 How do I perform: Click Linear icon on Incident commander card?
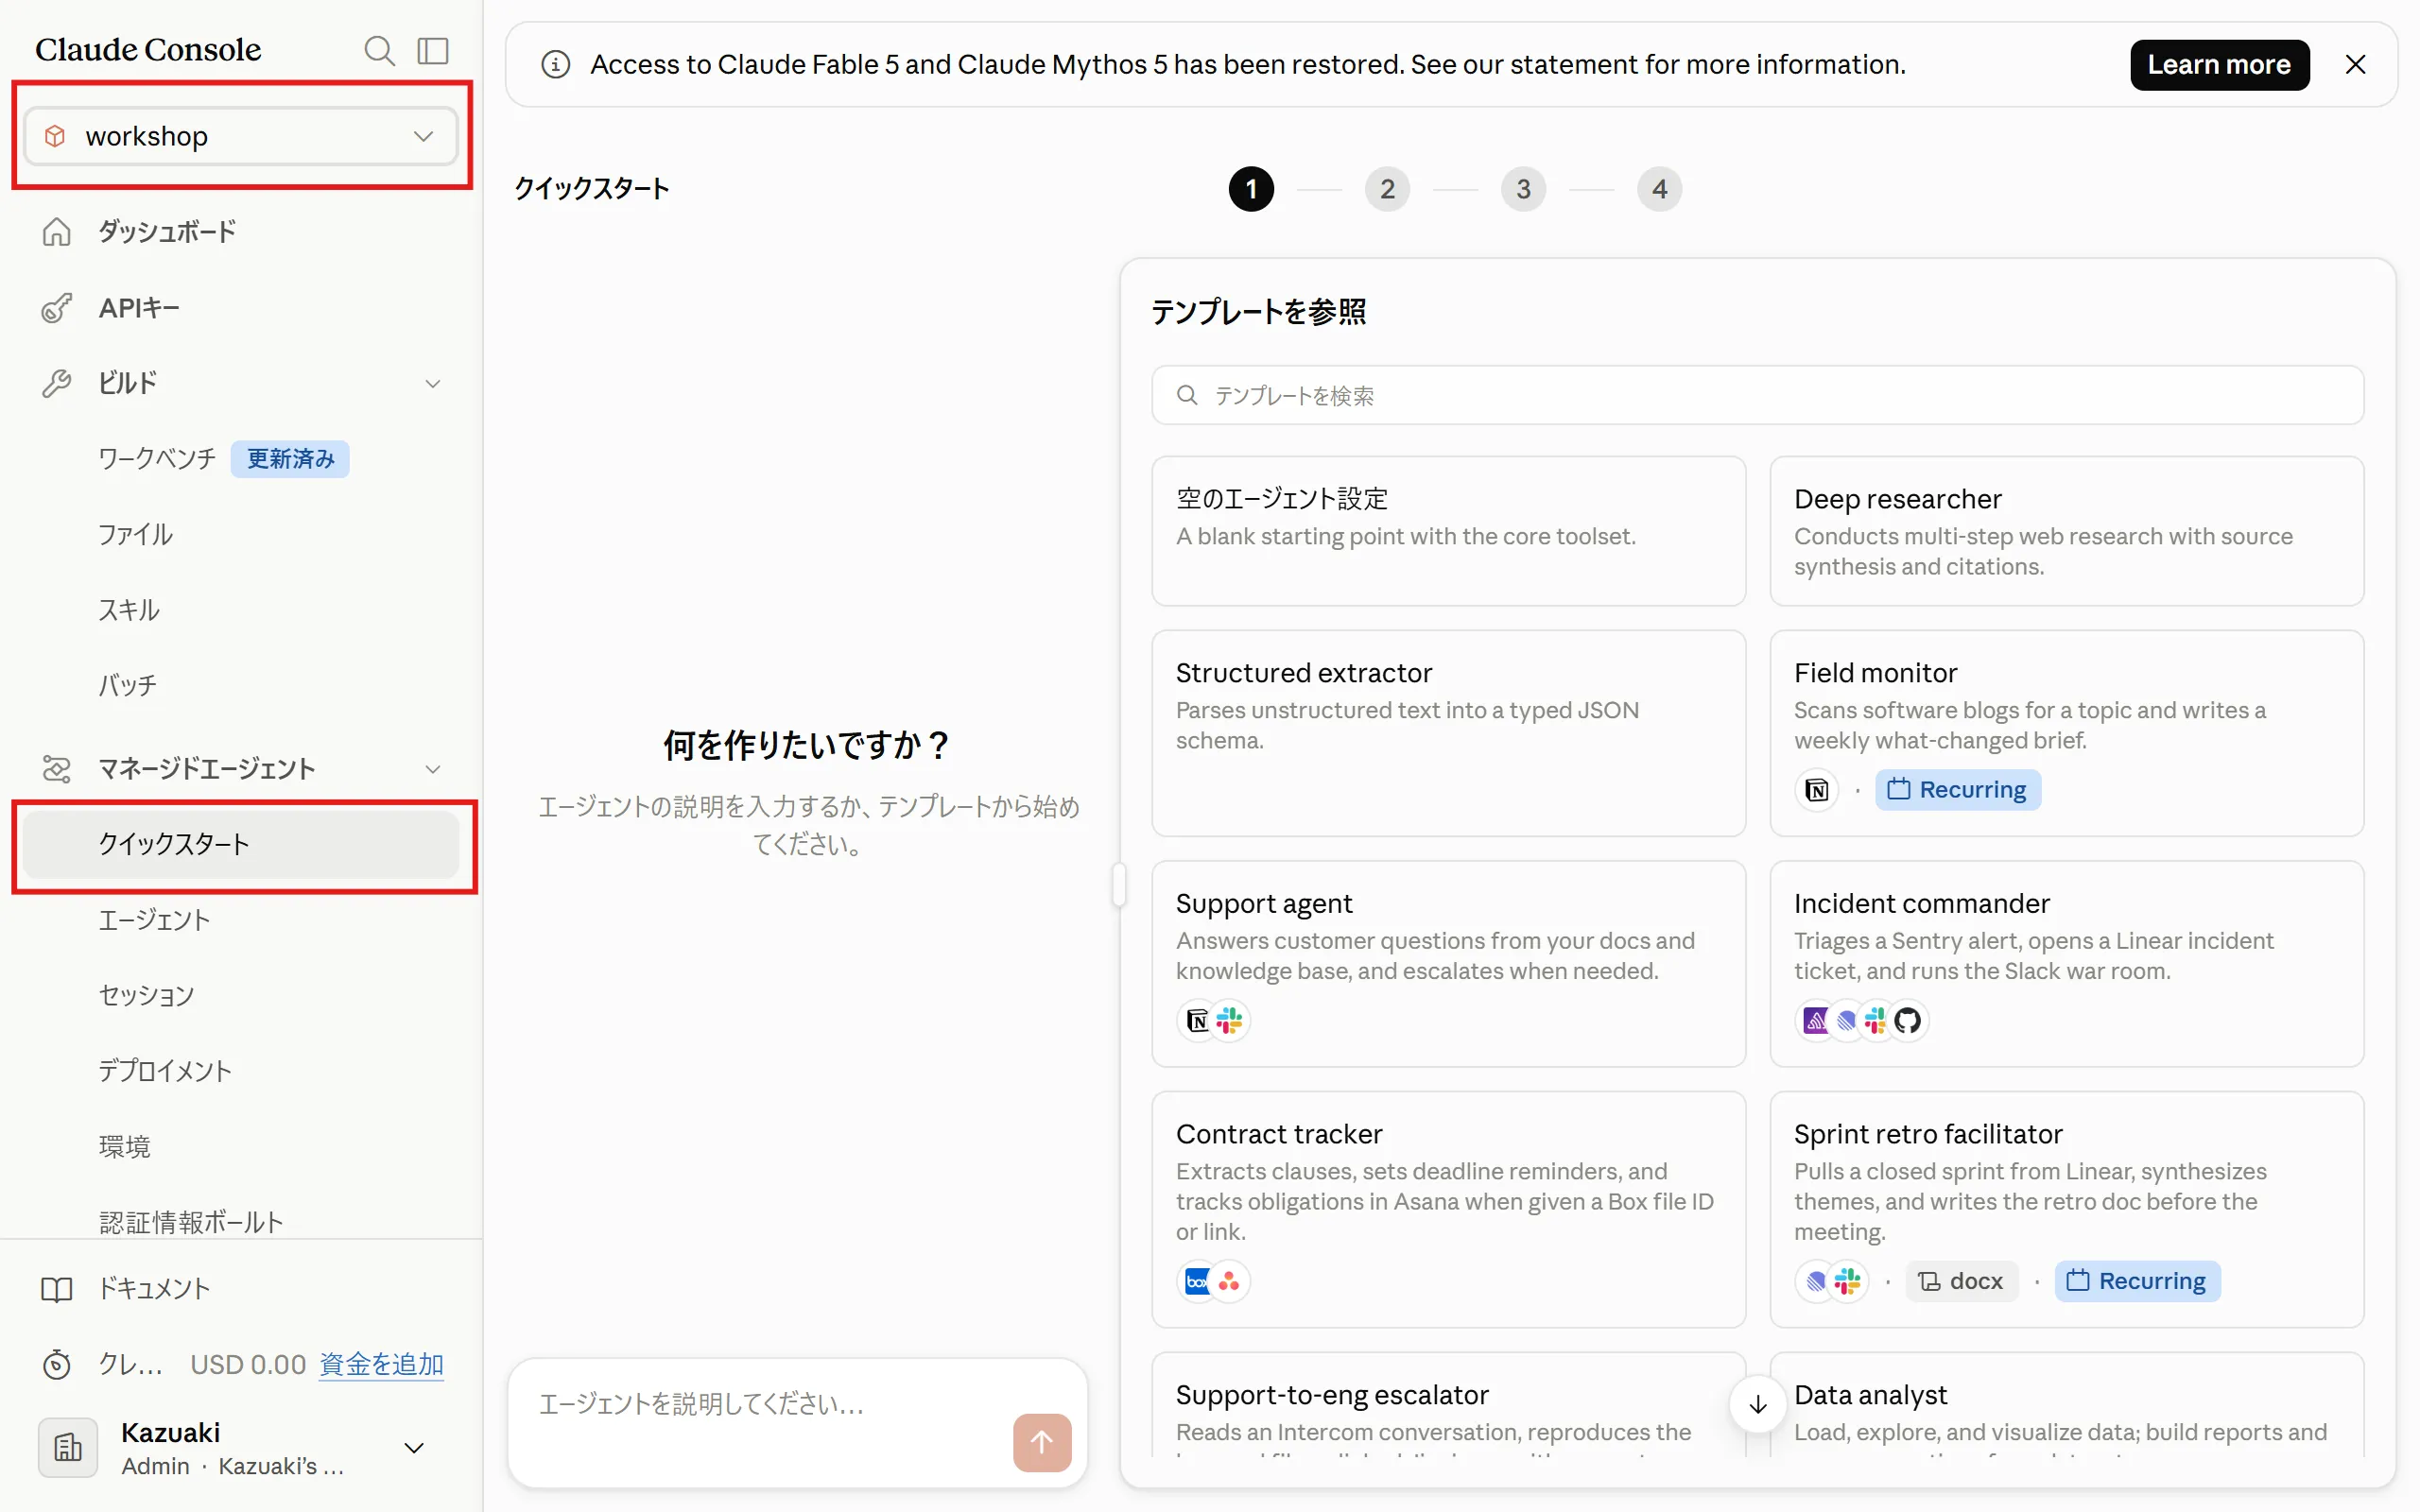click(x=1846, y=1021)
